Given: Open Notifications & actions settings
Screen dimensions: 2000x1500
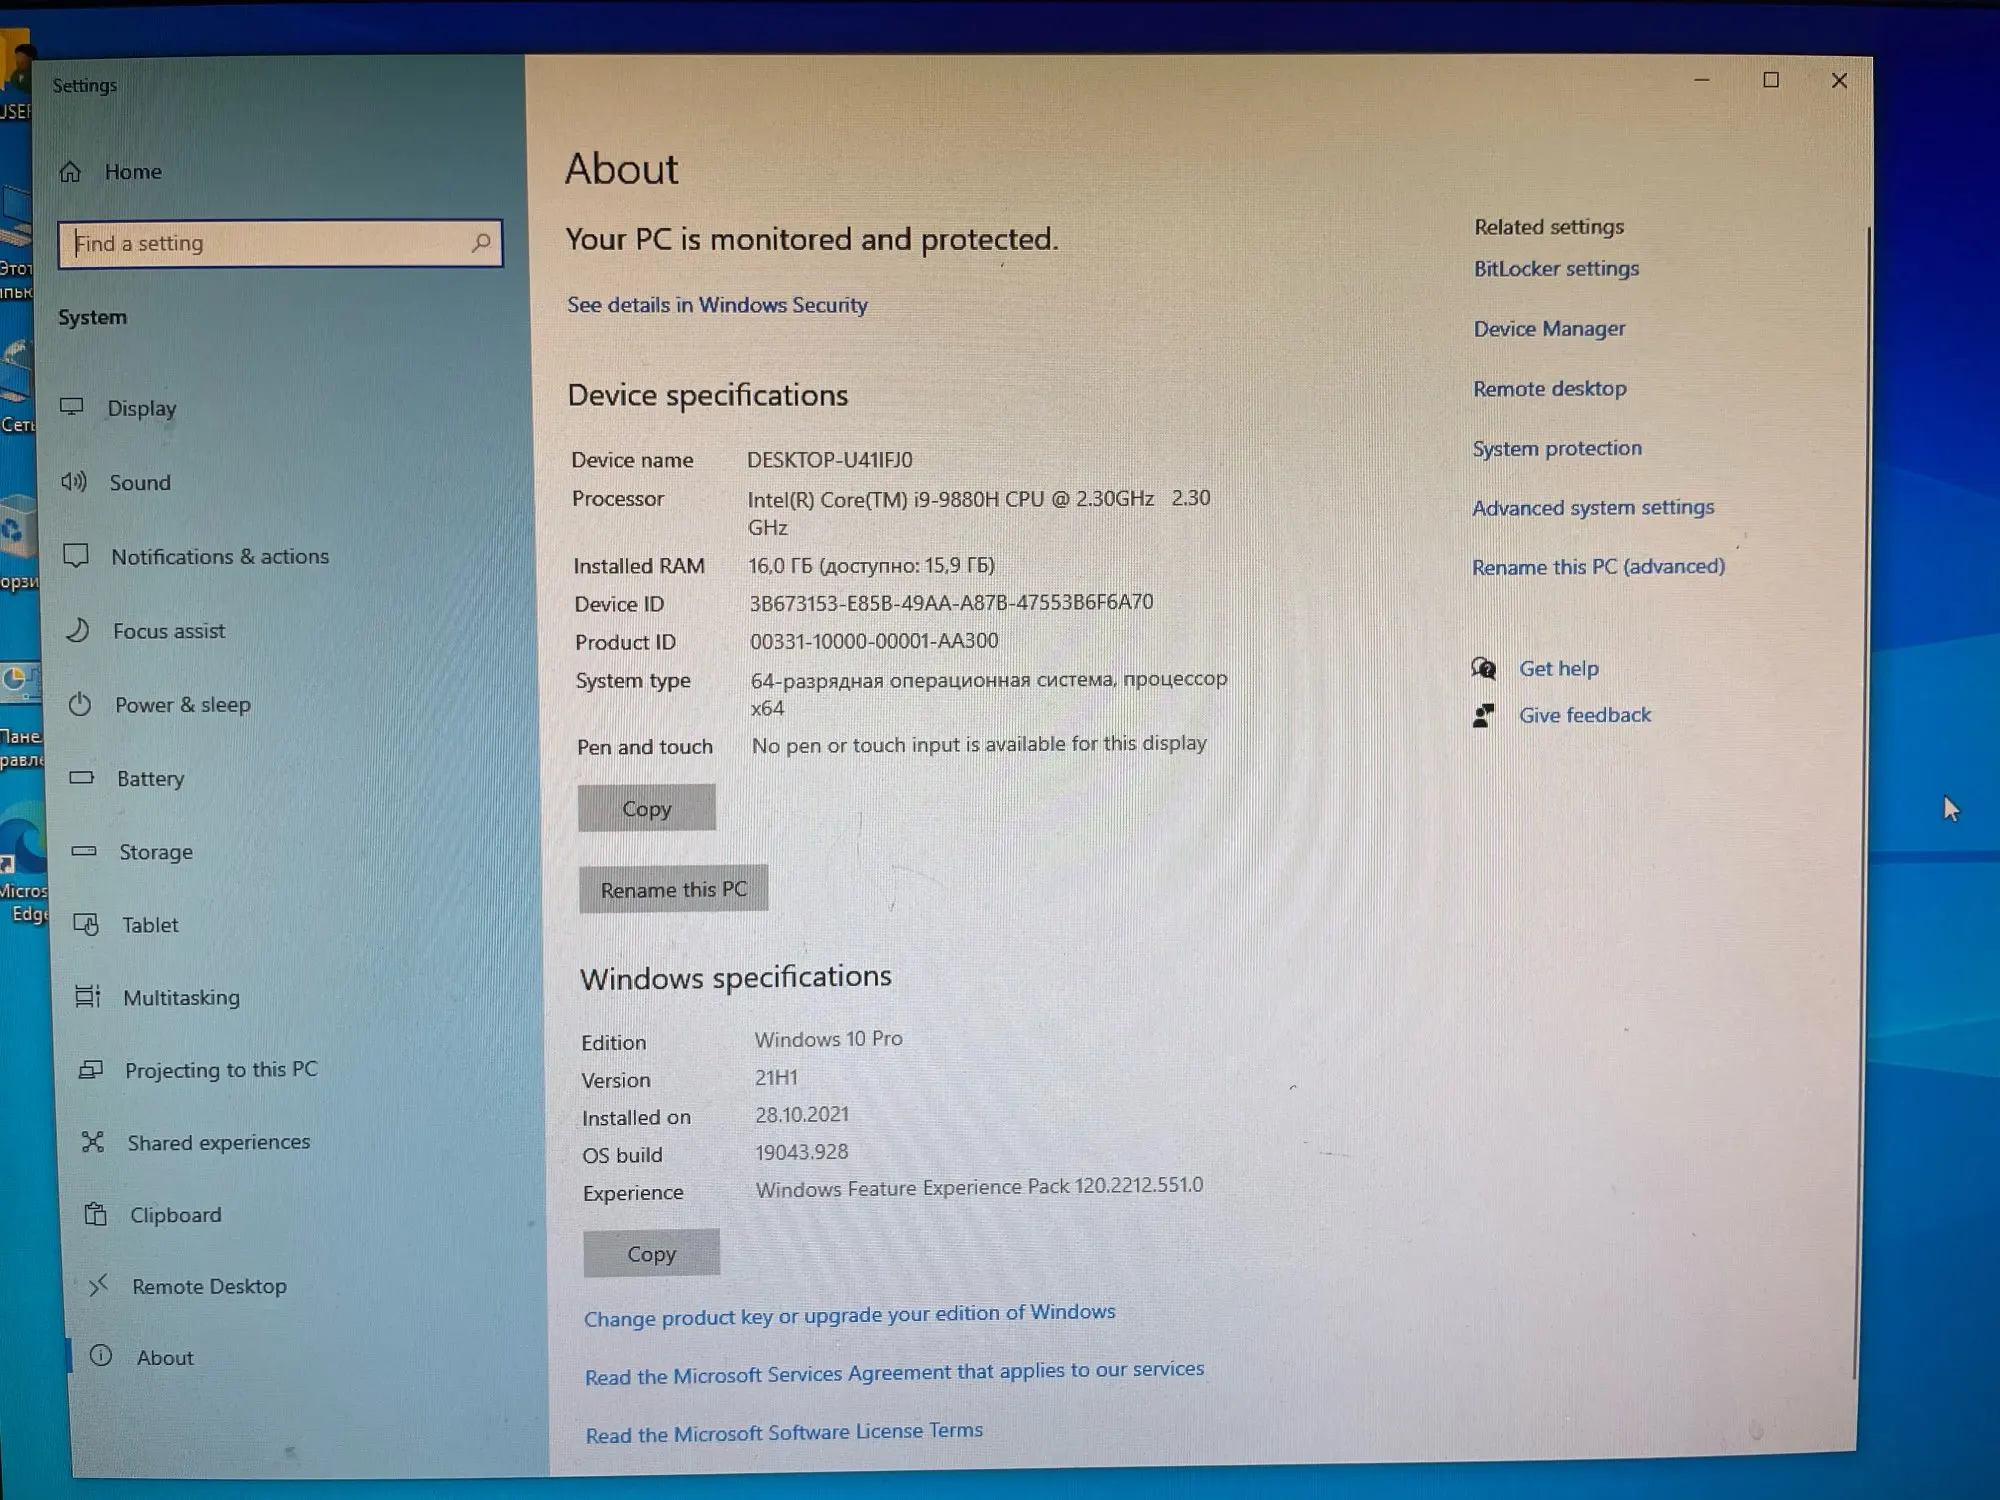Looking at the screenshot, I should pos(219,557).
